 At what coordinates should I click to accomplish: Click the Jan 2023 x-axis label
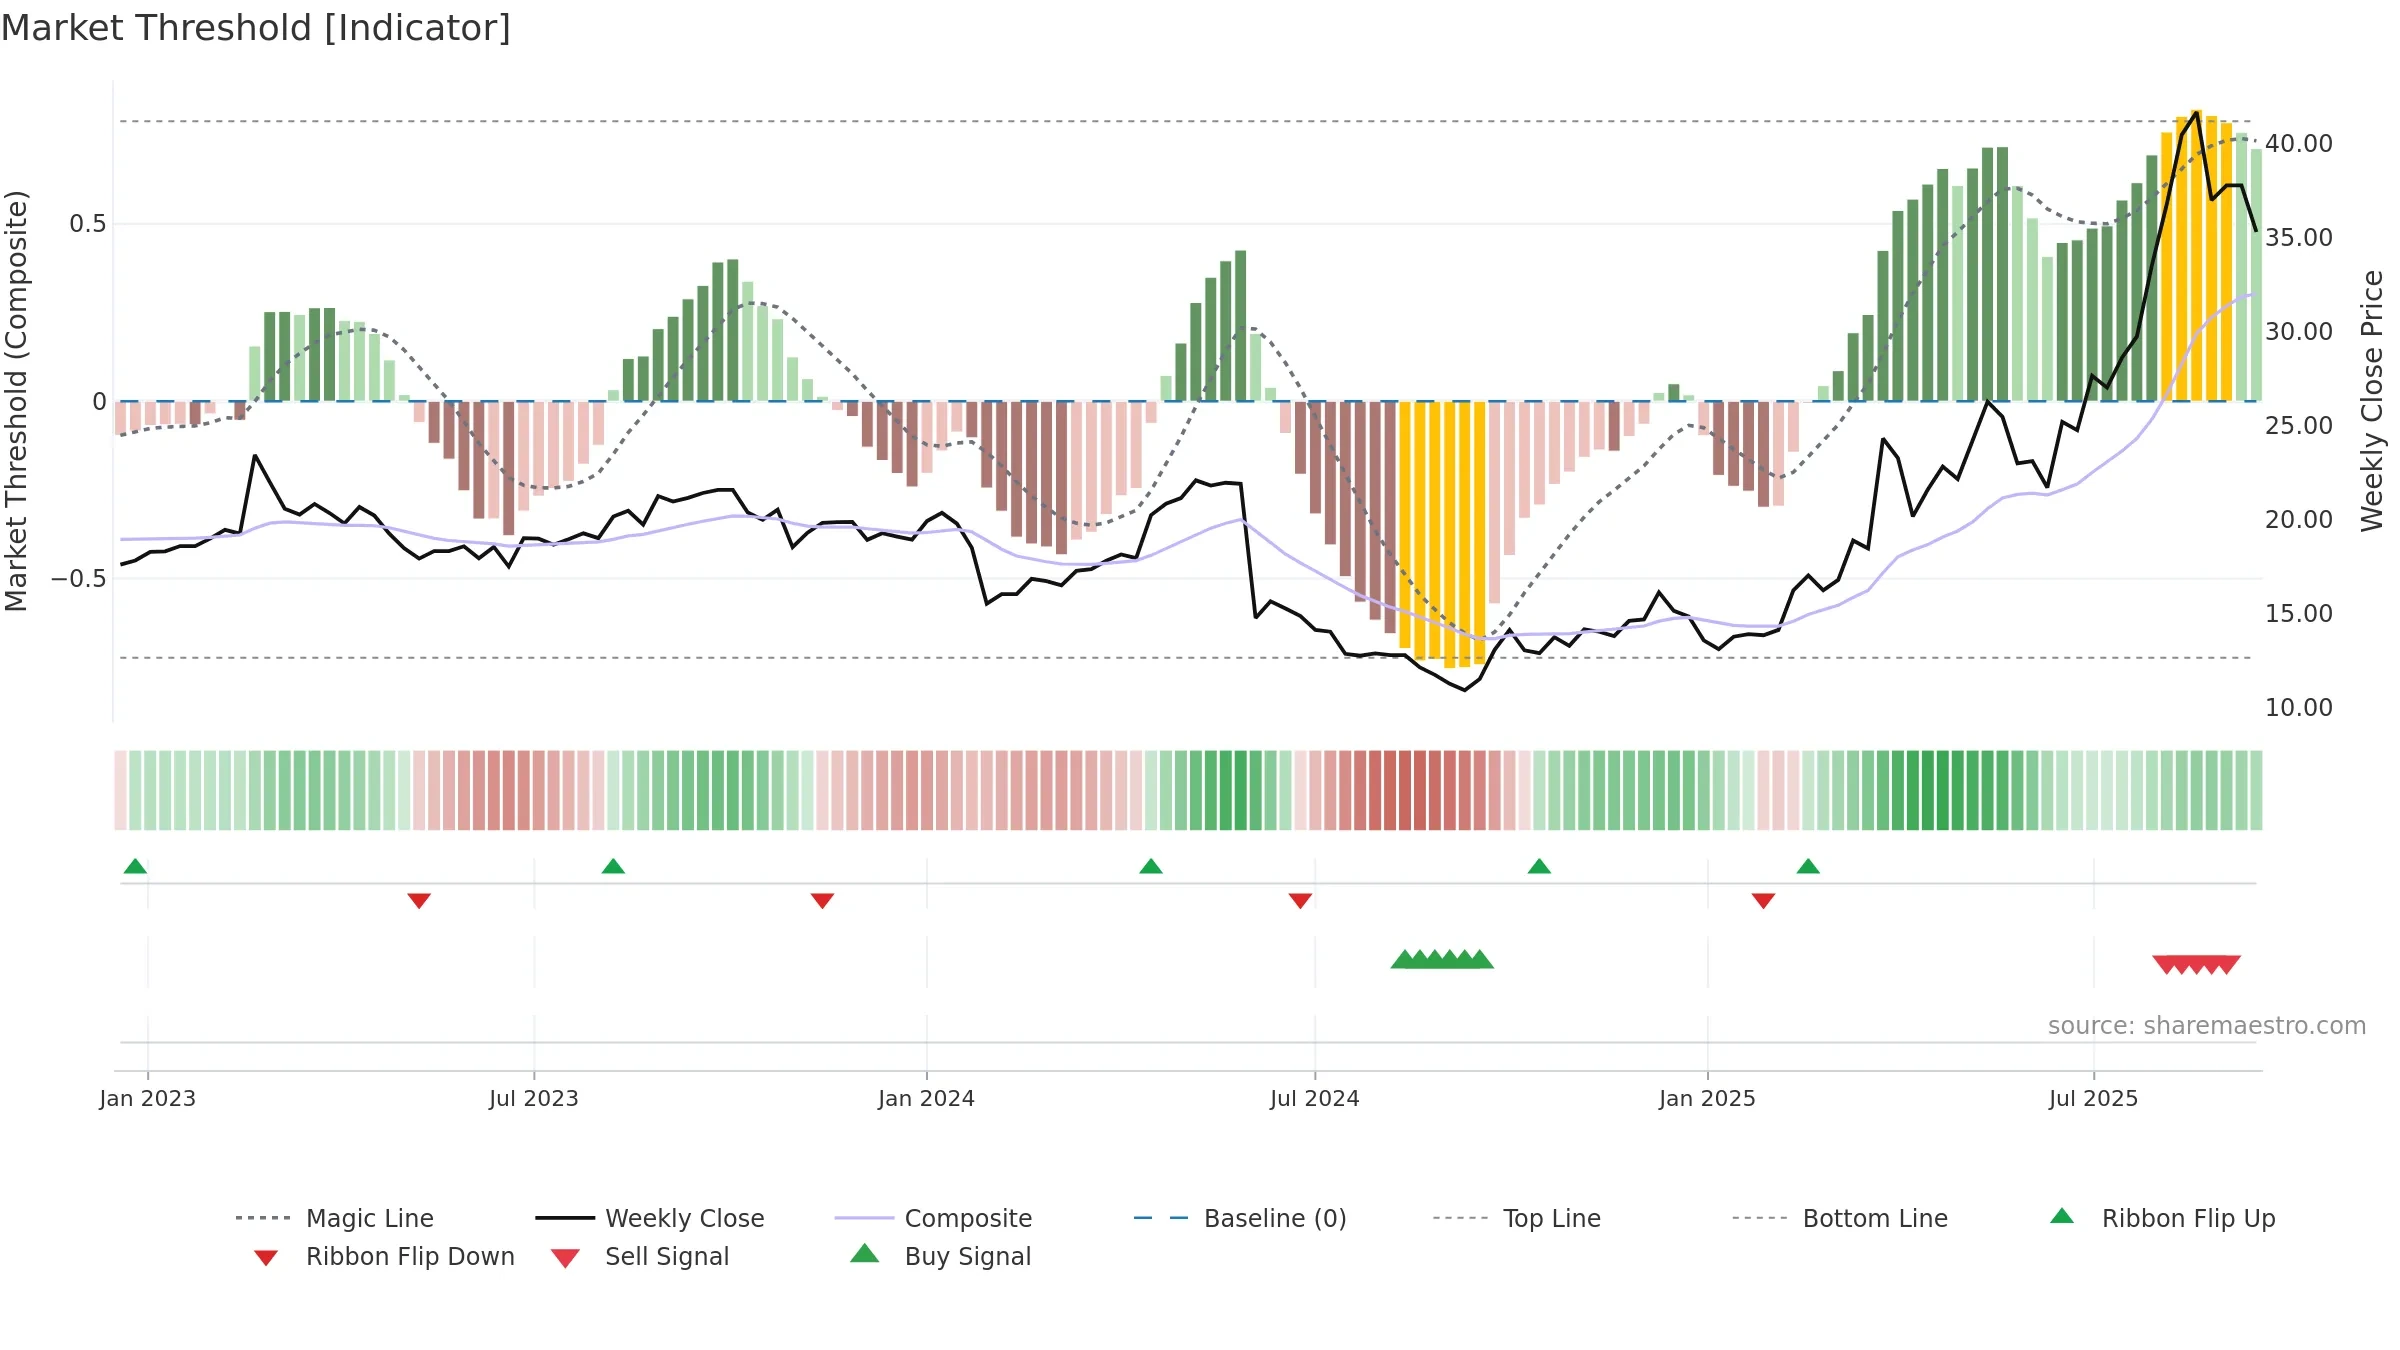tap(148, 1098)
